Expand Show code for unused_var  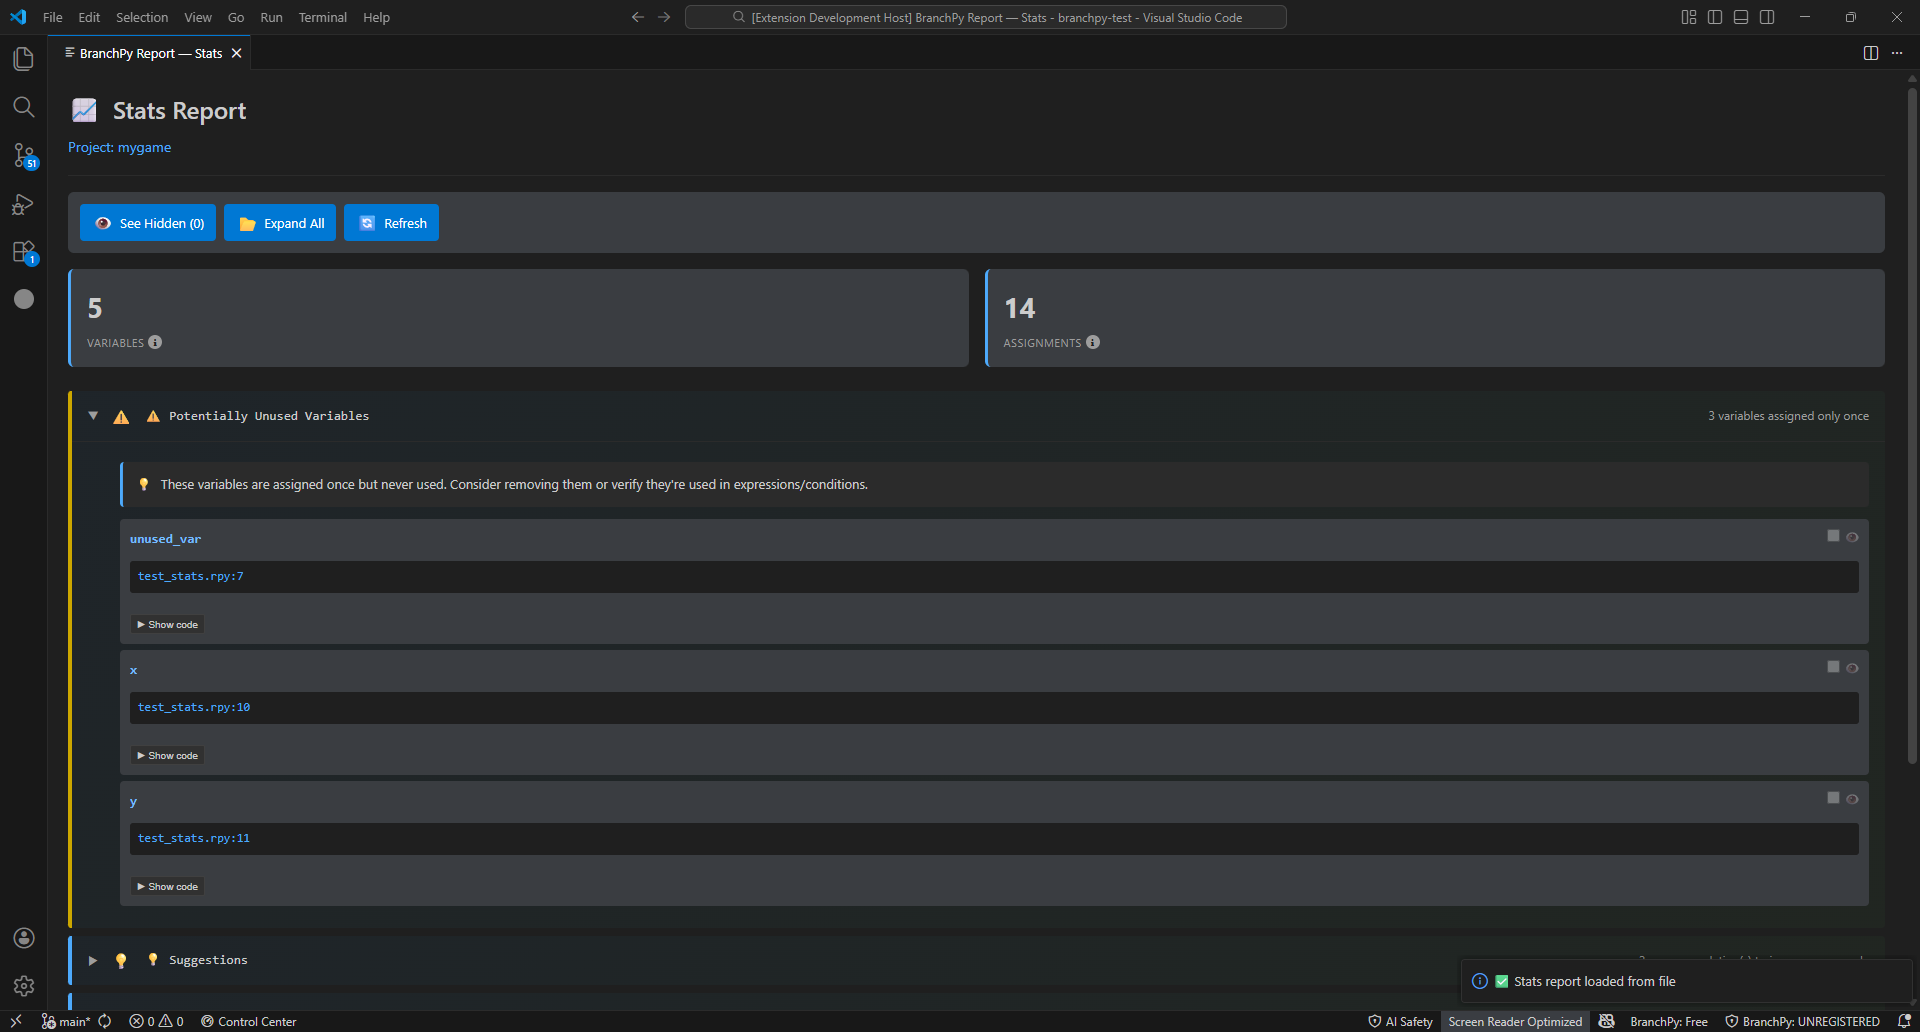tap(166, 623)
